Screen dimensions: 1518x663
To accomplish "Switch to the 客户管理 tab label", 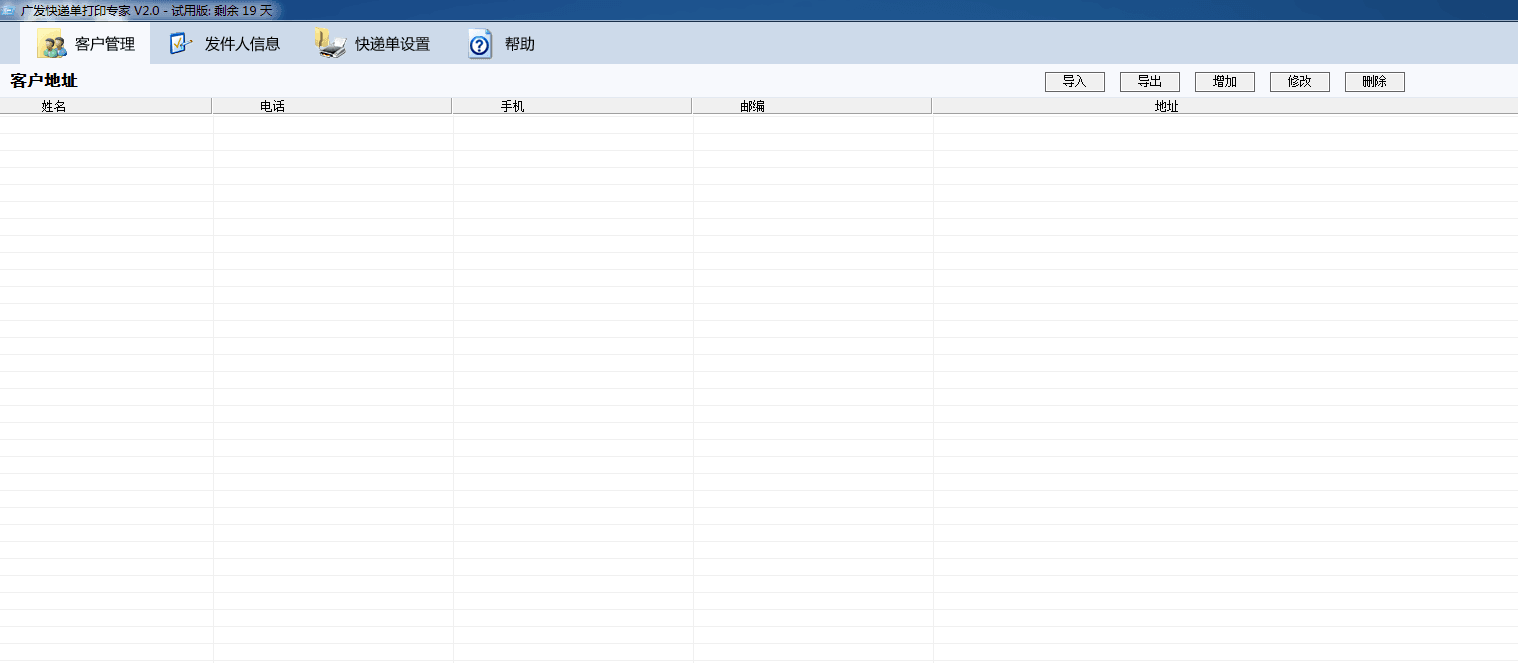I will click(x=105, y=44).
